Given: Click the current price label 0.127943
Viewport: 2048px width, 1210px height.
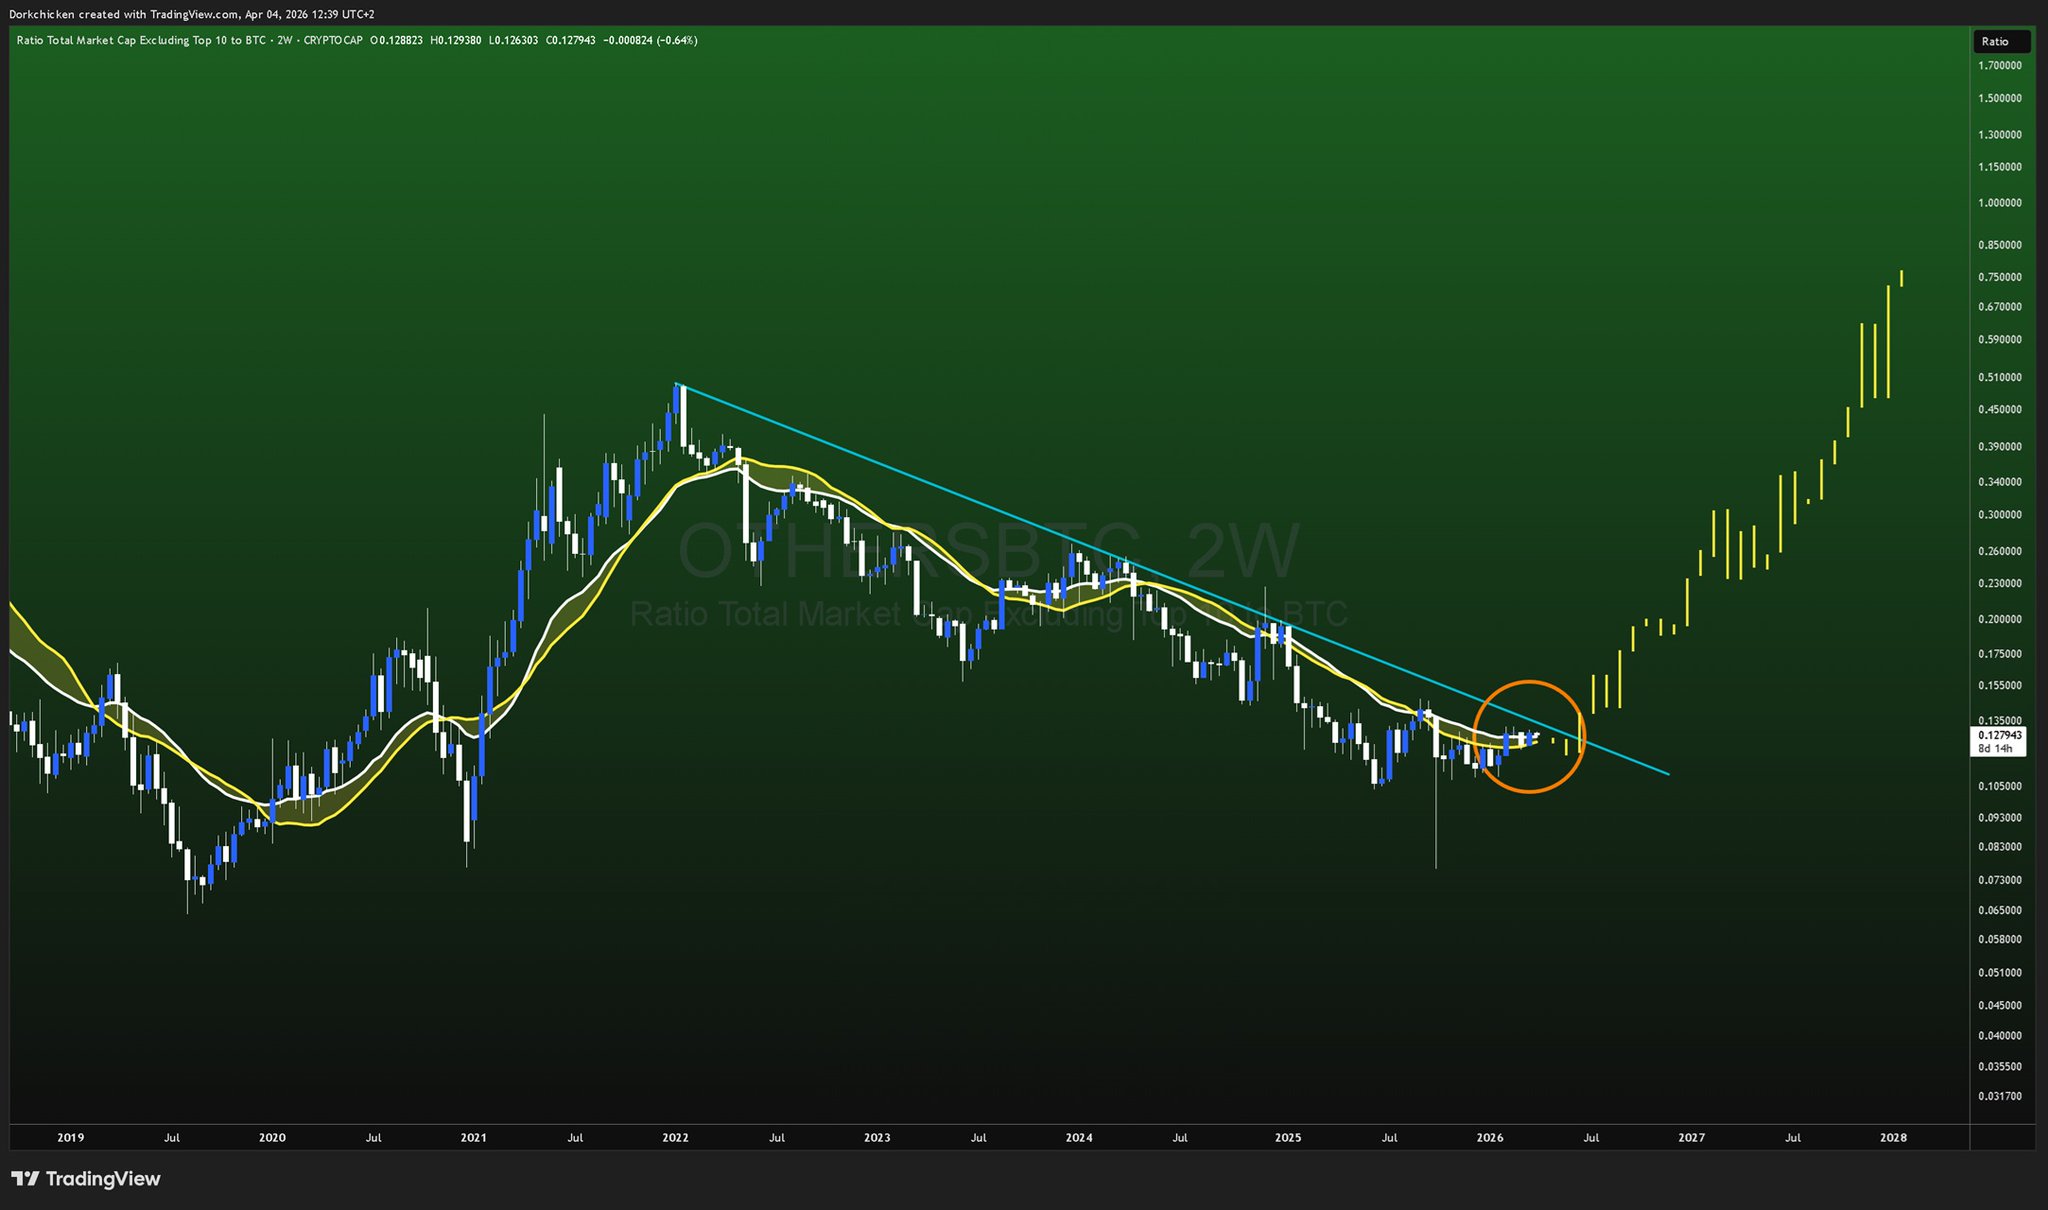Looking at the screenshot, I should (2000, 735).
